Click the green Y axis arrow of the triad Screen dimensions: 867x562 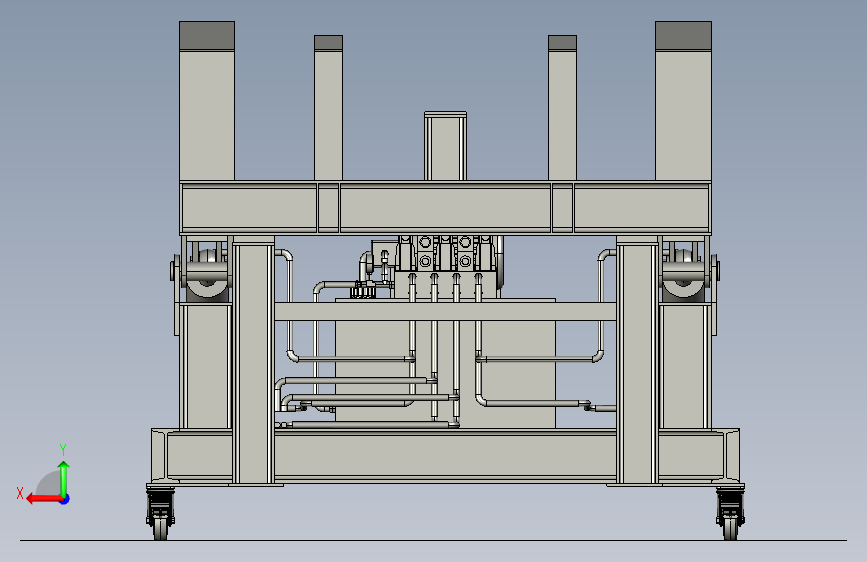click(64, 478)
